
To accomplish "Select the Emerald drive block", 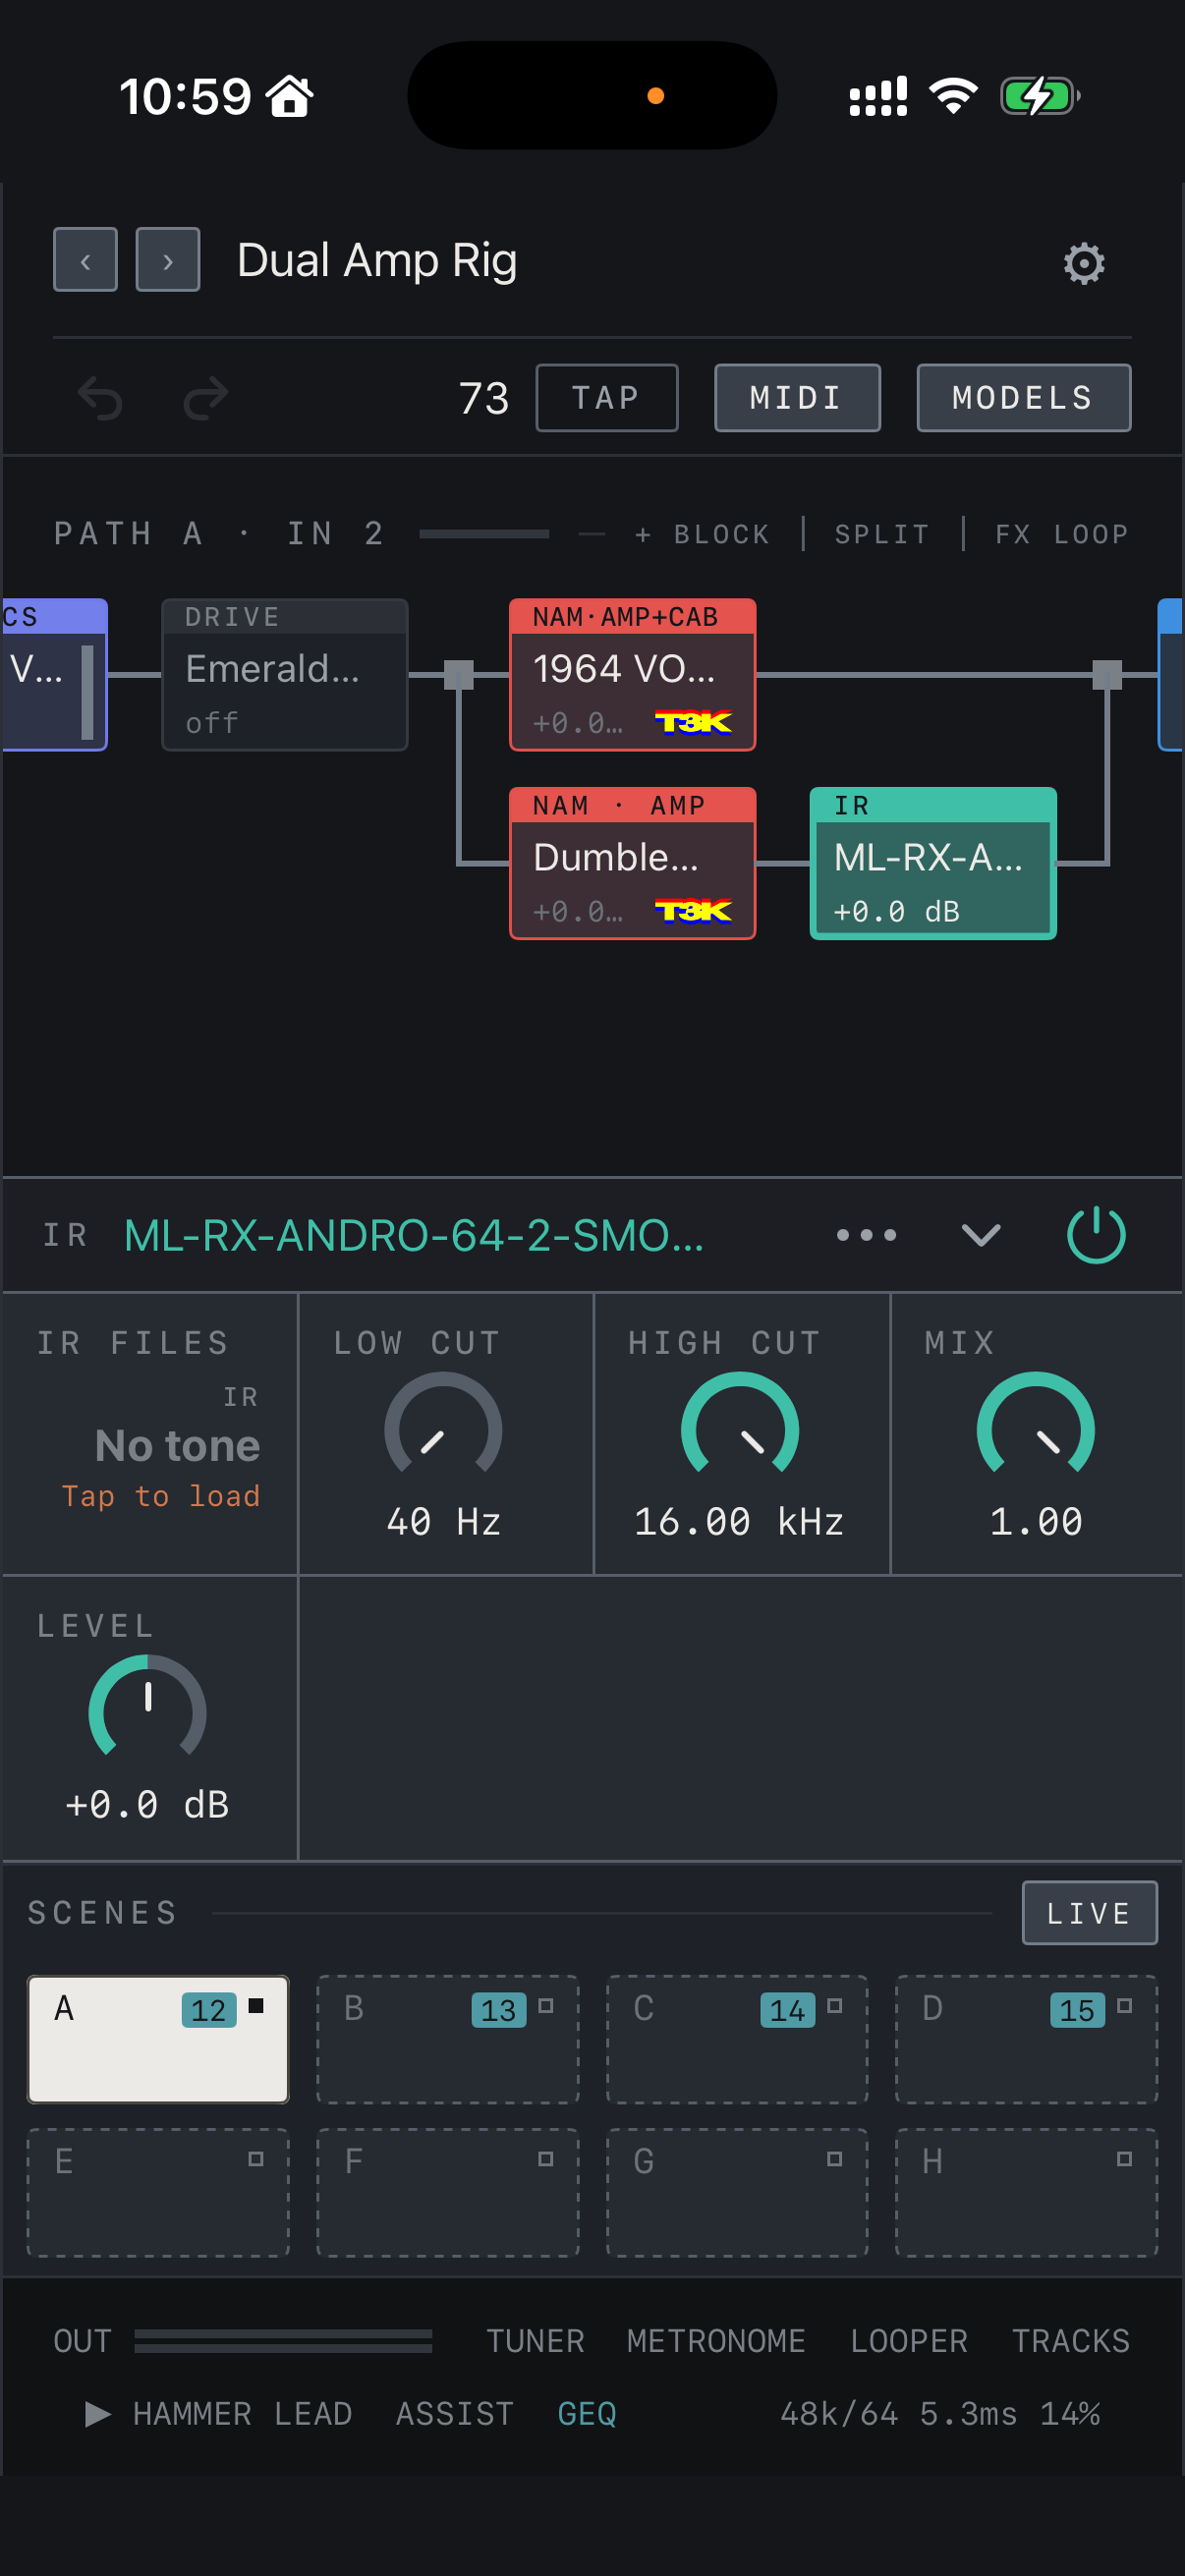I will pyautogui.click(x=285, y=675).
